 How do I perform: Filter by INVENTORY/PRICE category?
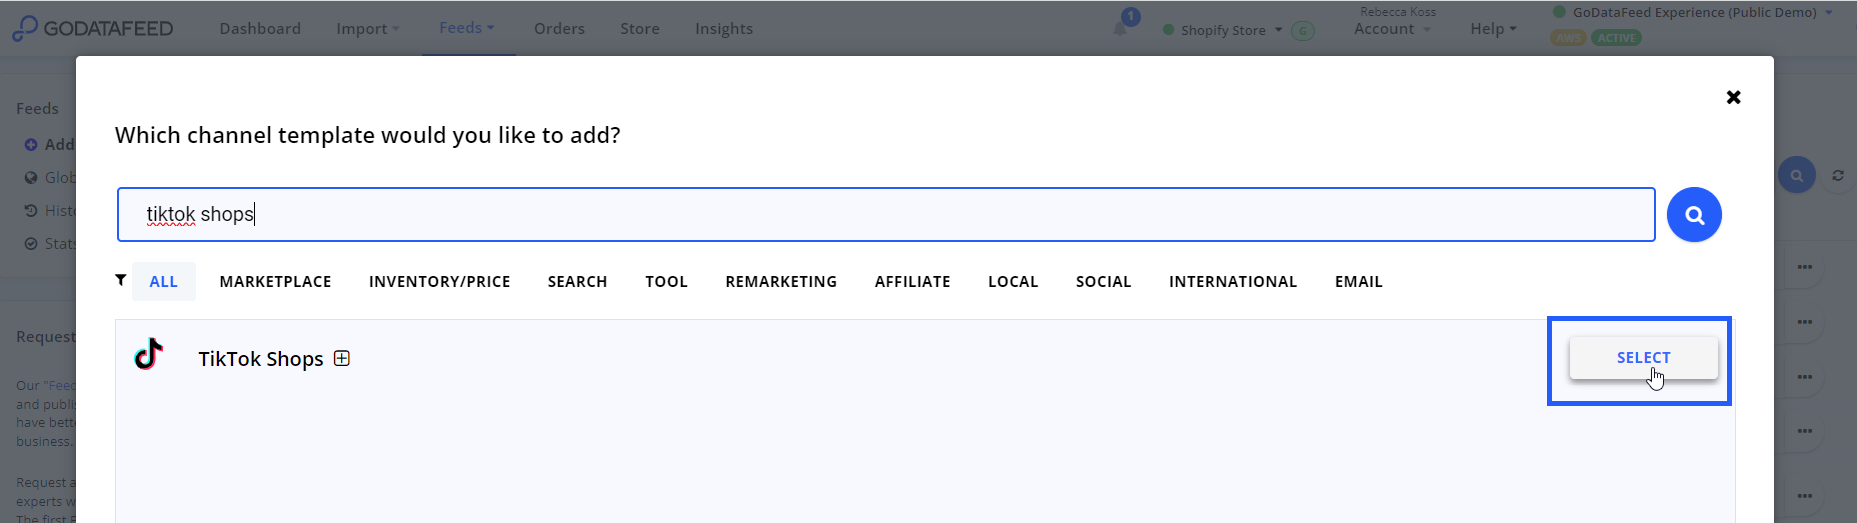pyautogui.click(x=439, y=282)
